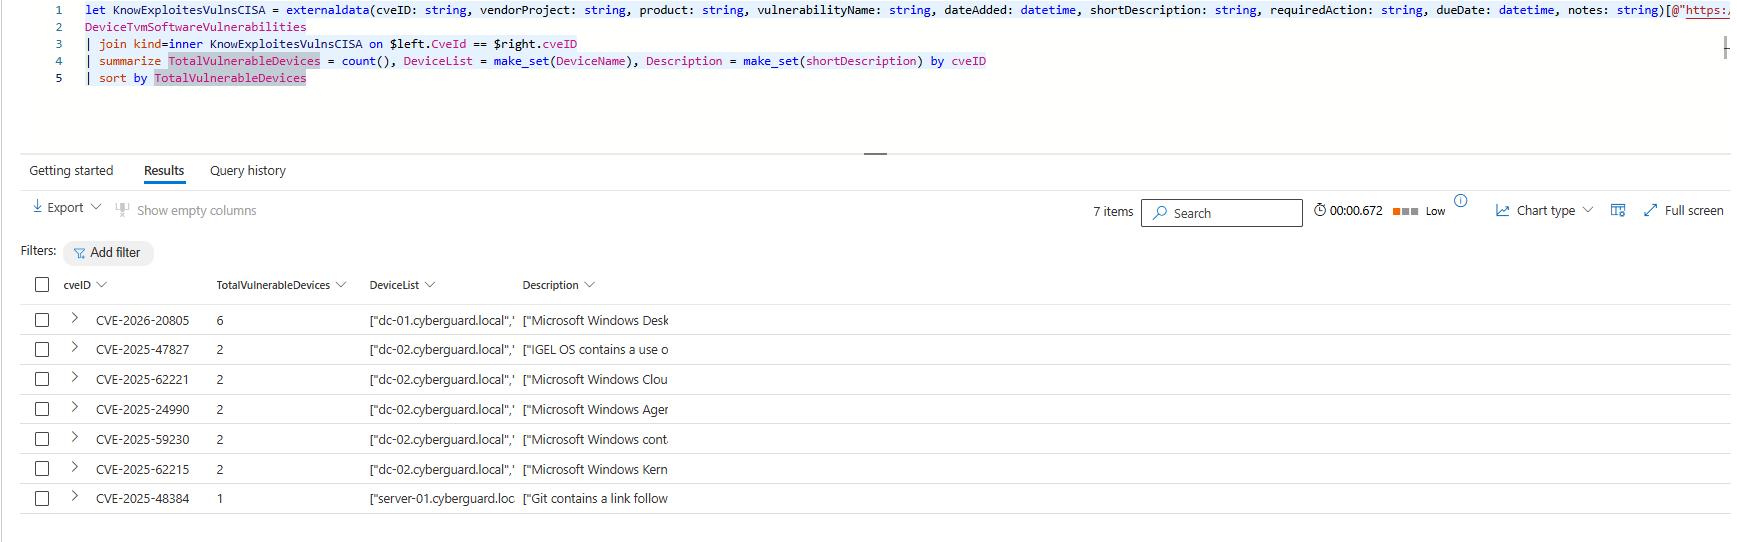
Task: Click the Add filter button
Action: (x=108, y=253)
